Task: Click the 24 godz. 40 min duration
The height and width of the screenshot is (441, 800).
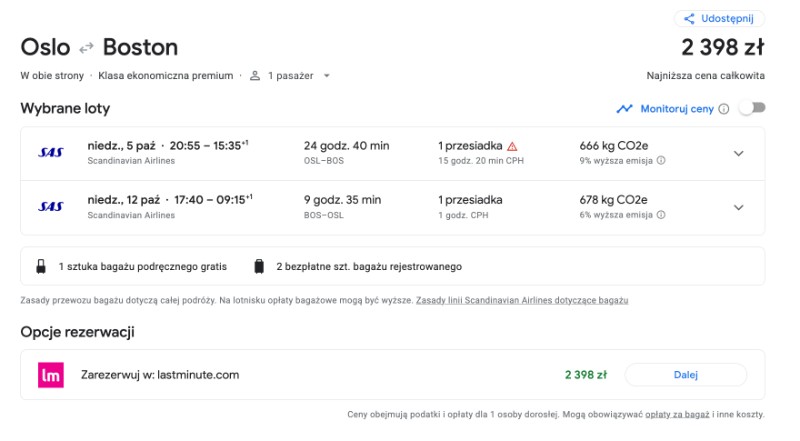Action: click(x=346, y=146)
